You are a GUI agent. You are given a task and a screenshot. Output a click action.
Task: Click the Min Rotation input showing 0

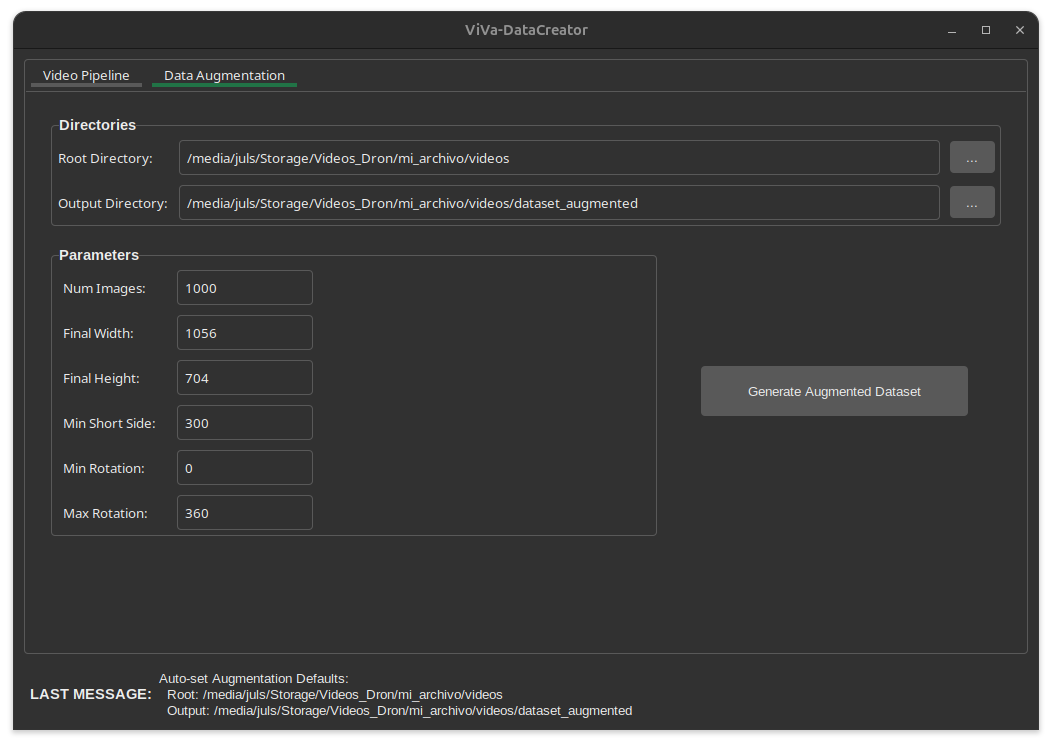pyautogui.click(x=244, y=467)
